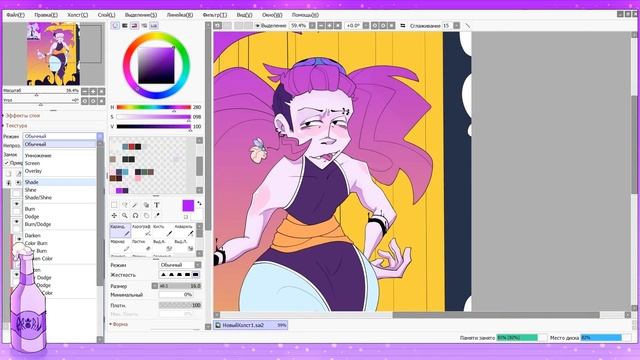Choose the Ластик eraser tool
Image resolution: width=640 pixels, height=360 pixels.
pyautogui.click(x=142, y=245)
